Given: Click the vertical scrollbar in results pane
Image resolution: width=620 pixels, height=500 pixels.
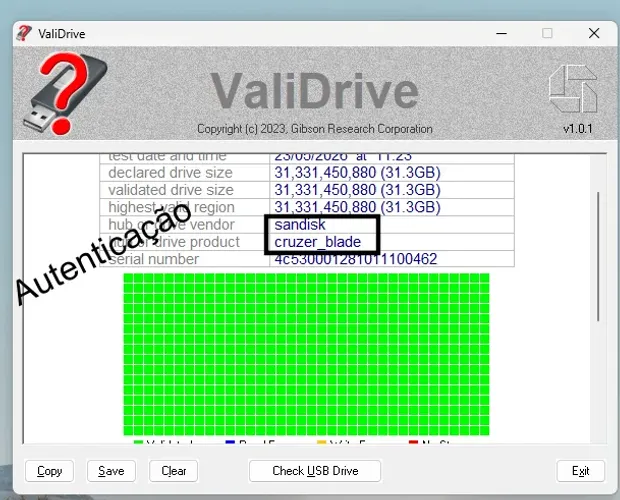Looking at the screenshot, I should pos(598,256).
